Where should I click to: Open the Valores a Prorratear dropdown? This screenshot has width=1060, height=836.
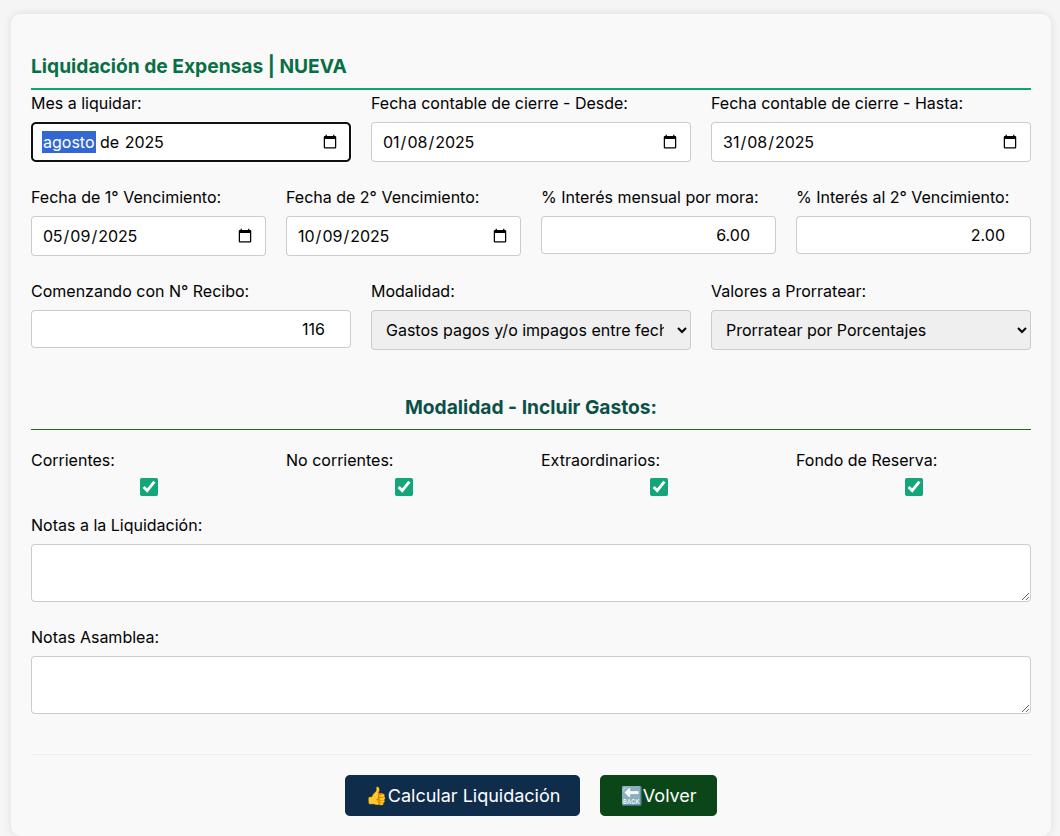tap(870, 330)
